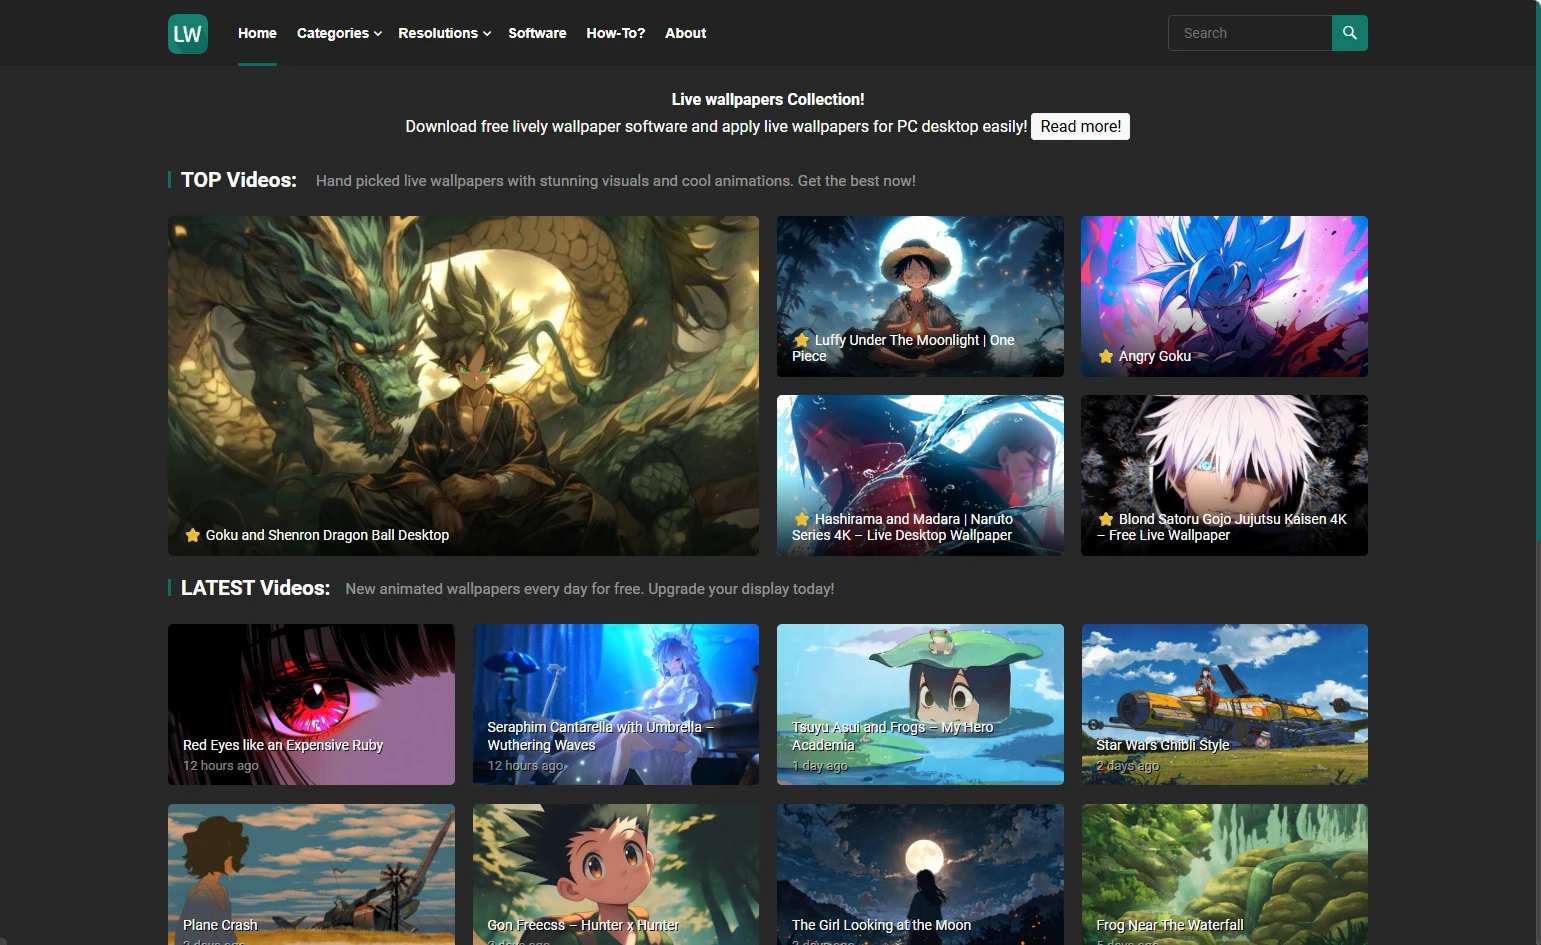Go to the How-To? page
This screenshot has height=945, width=1541.
coord(615,33)
